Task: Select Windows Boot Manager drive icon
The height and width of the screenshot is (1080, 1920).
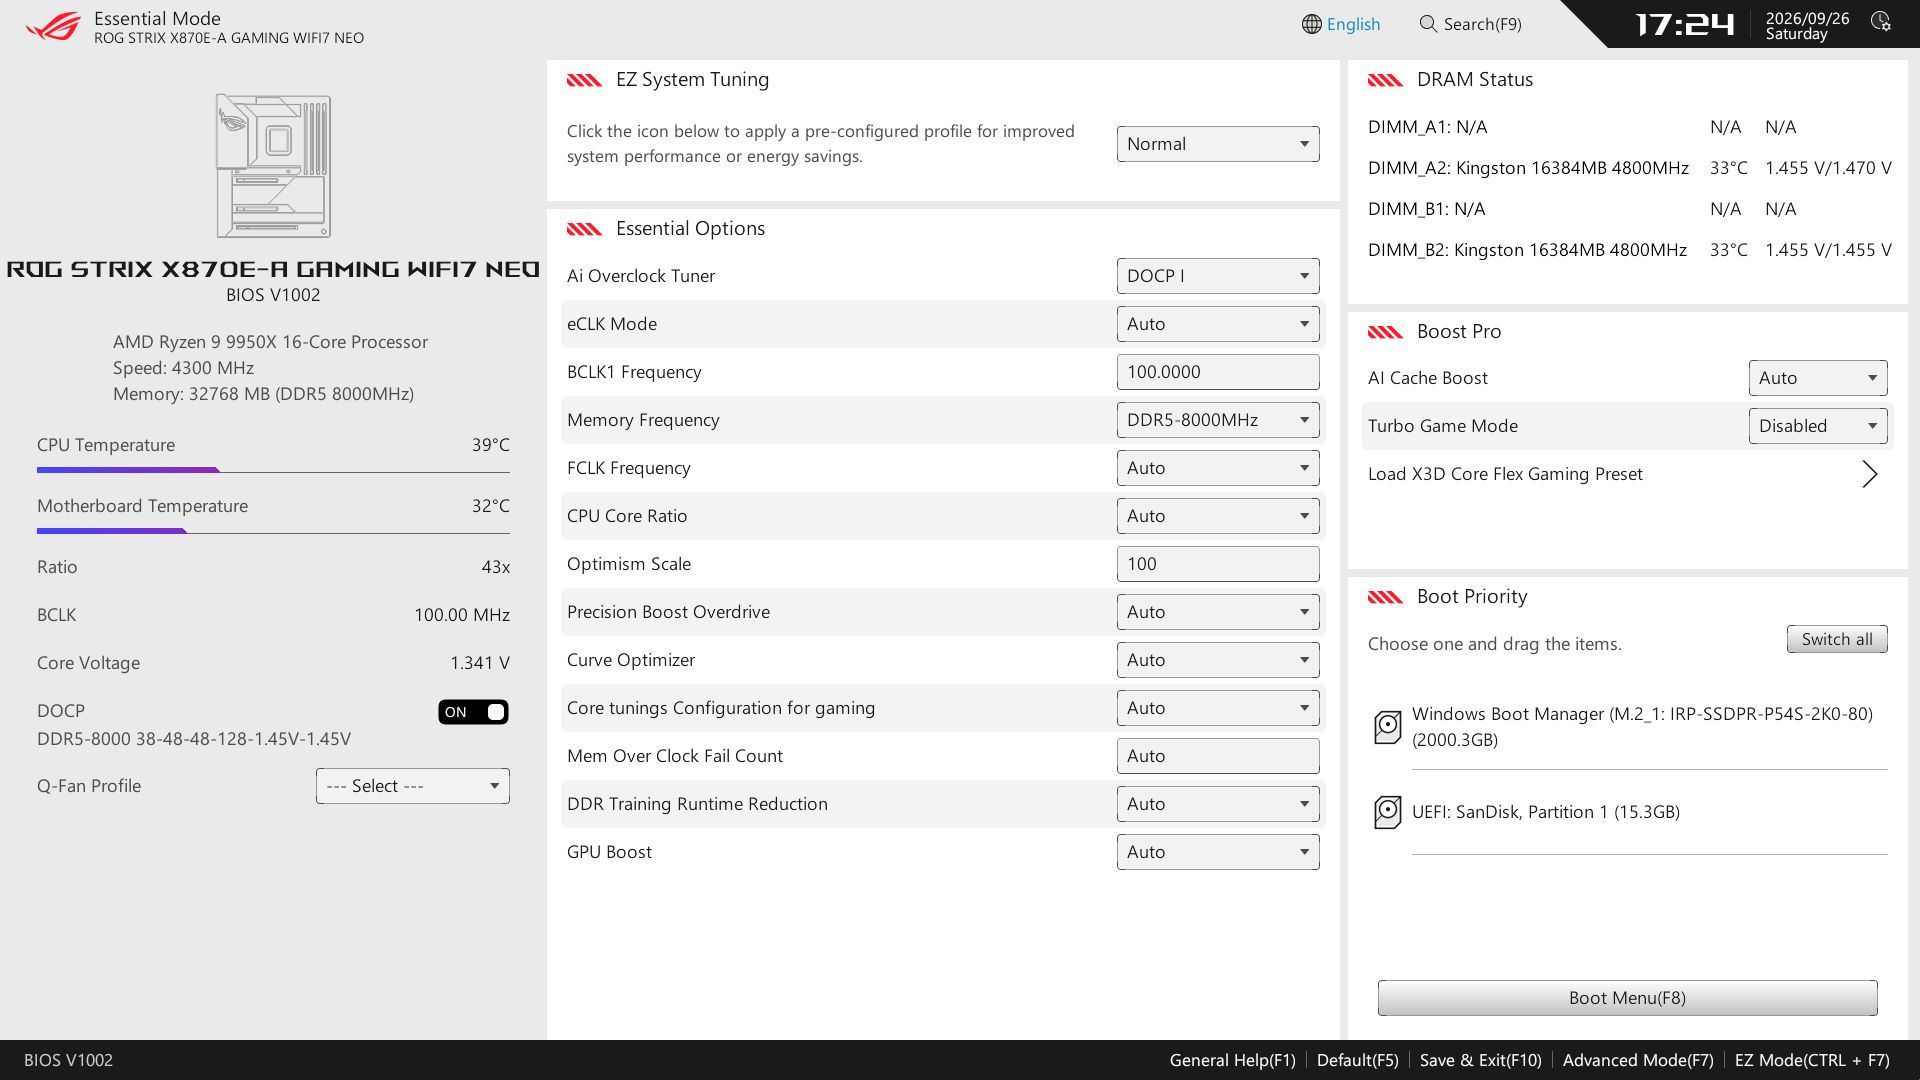Action: coord(1387,727)
